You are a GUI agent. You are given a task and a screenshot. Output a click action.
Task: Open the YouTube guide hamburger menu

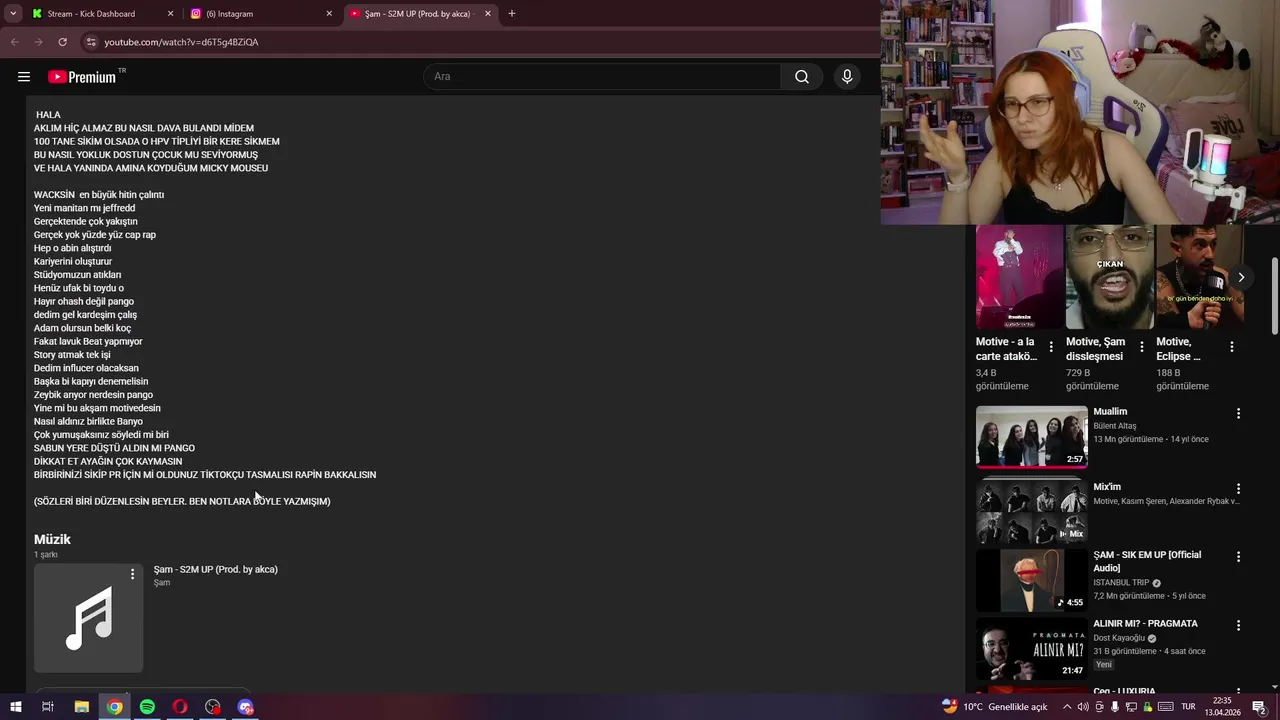pyautogui.click(x=24, y=77)
